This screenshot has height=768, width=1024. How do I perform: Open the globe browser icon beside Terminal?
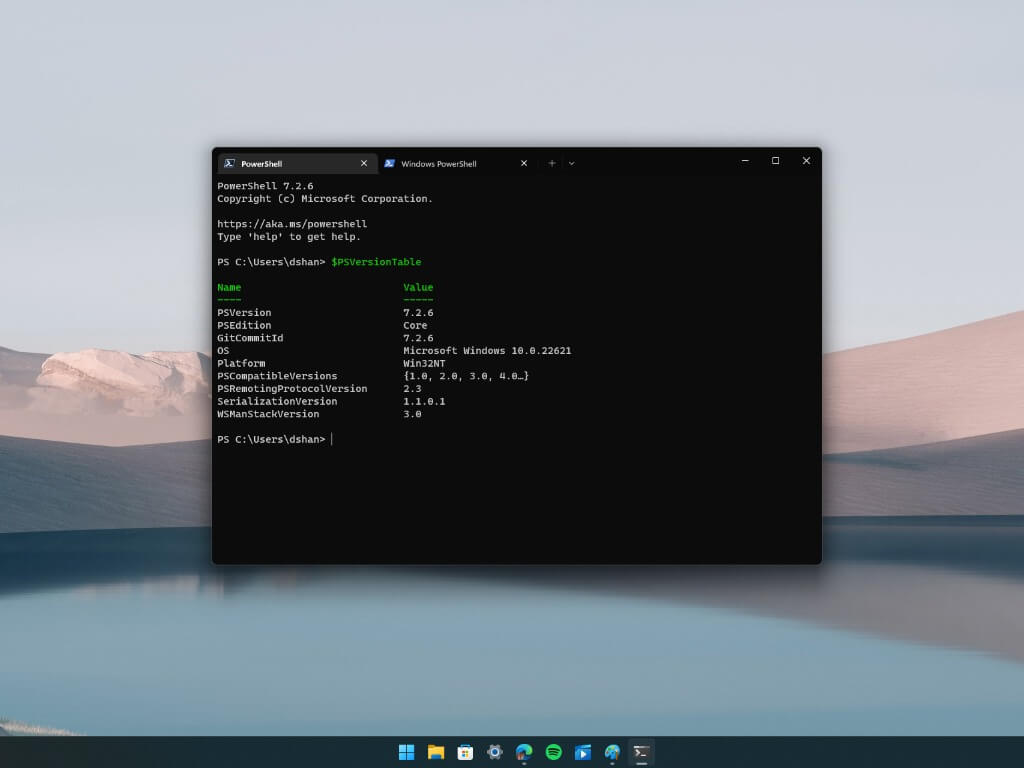click(612, 752)
